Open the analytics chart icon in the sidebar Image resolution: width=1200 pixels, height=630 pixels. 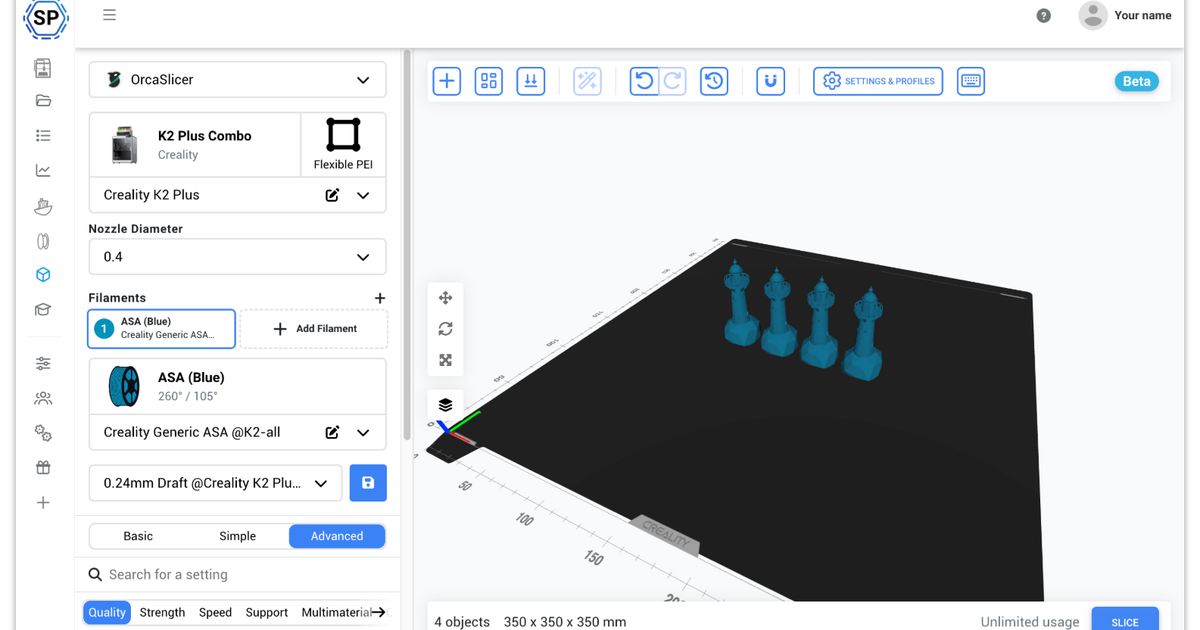tap(42, 170)
